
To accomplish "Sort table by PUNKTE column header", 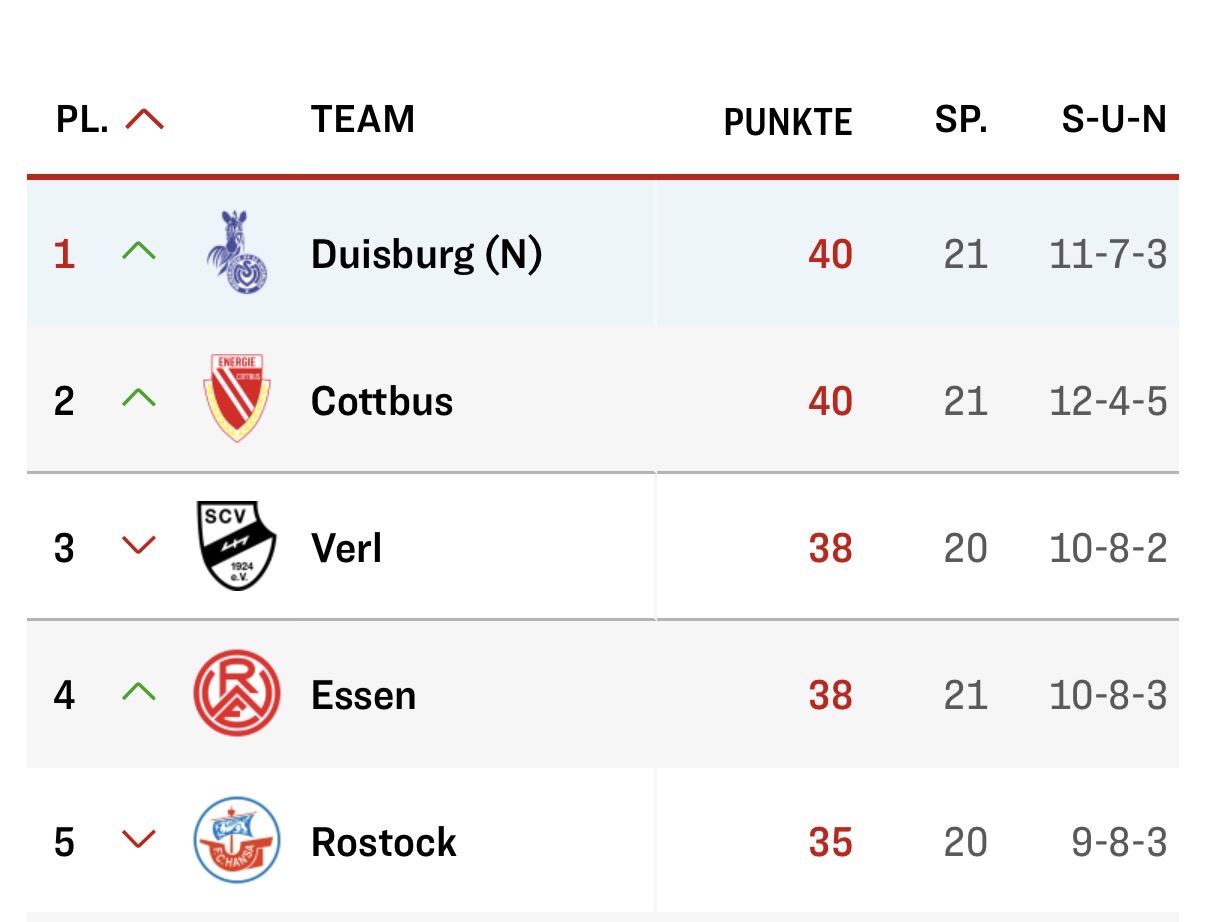I will [x=787, y=122].
